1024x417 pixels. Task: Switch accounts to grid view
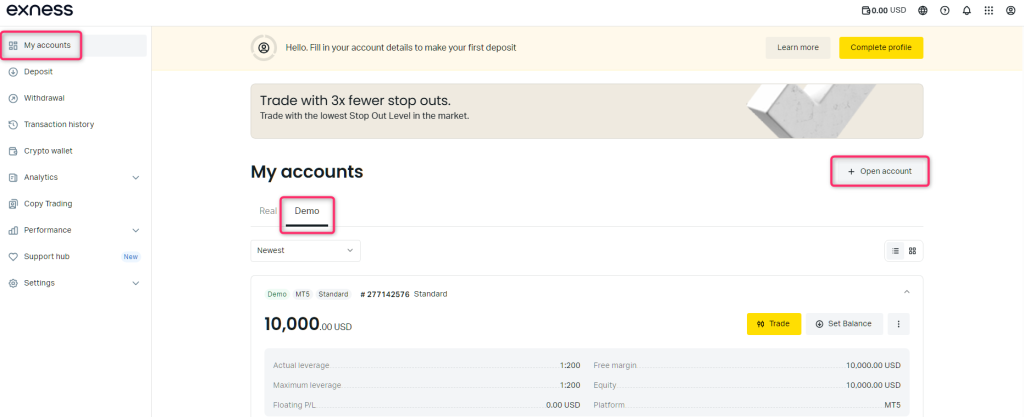[912, 251]
